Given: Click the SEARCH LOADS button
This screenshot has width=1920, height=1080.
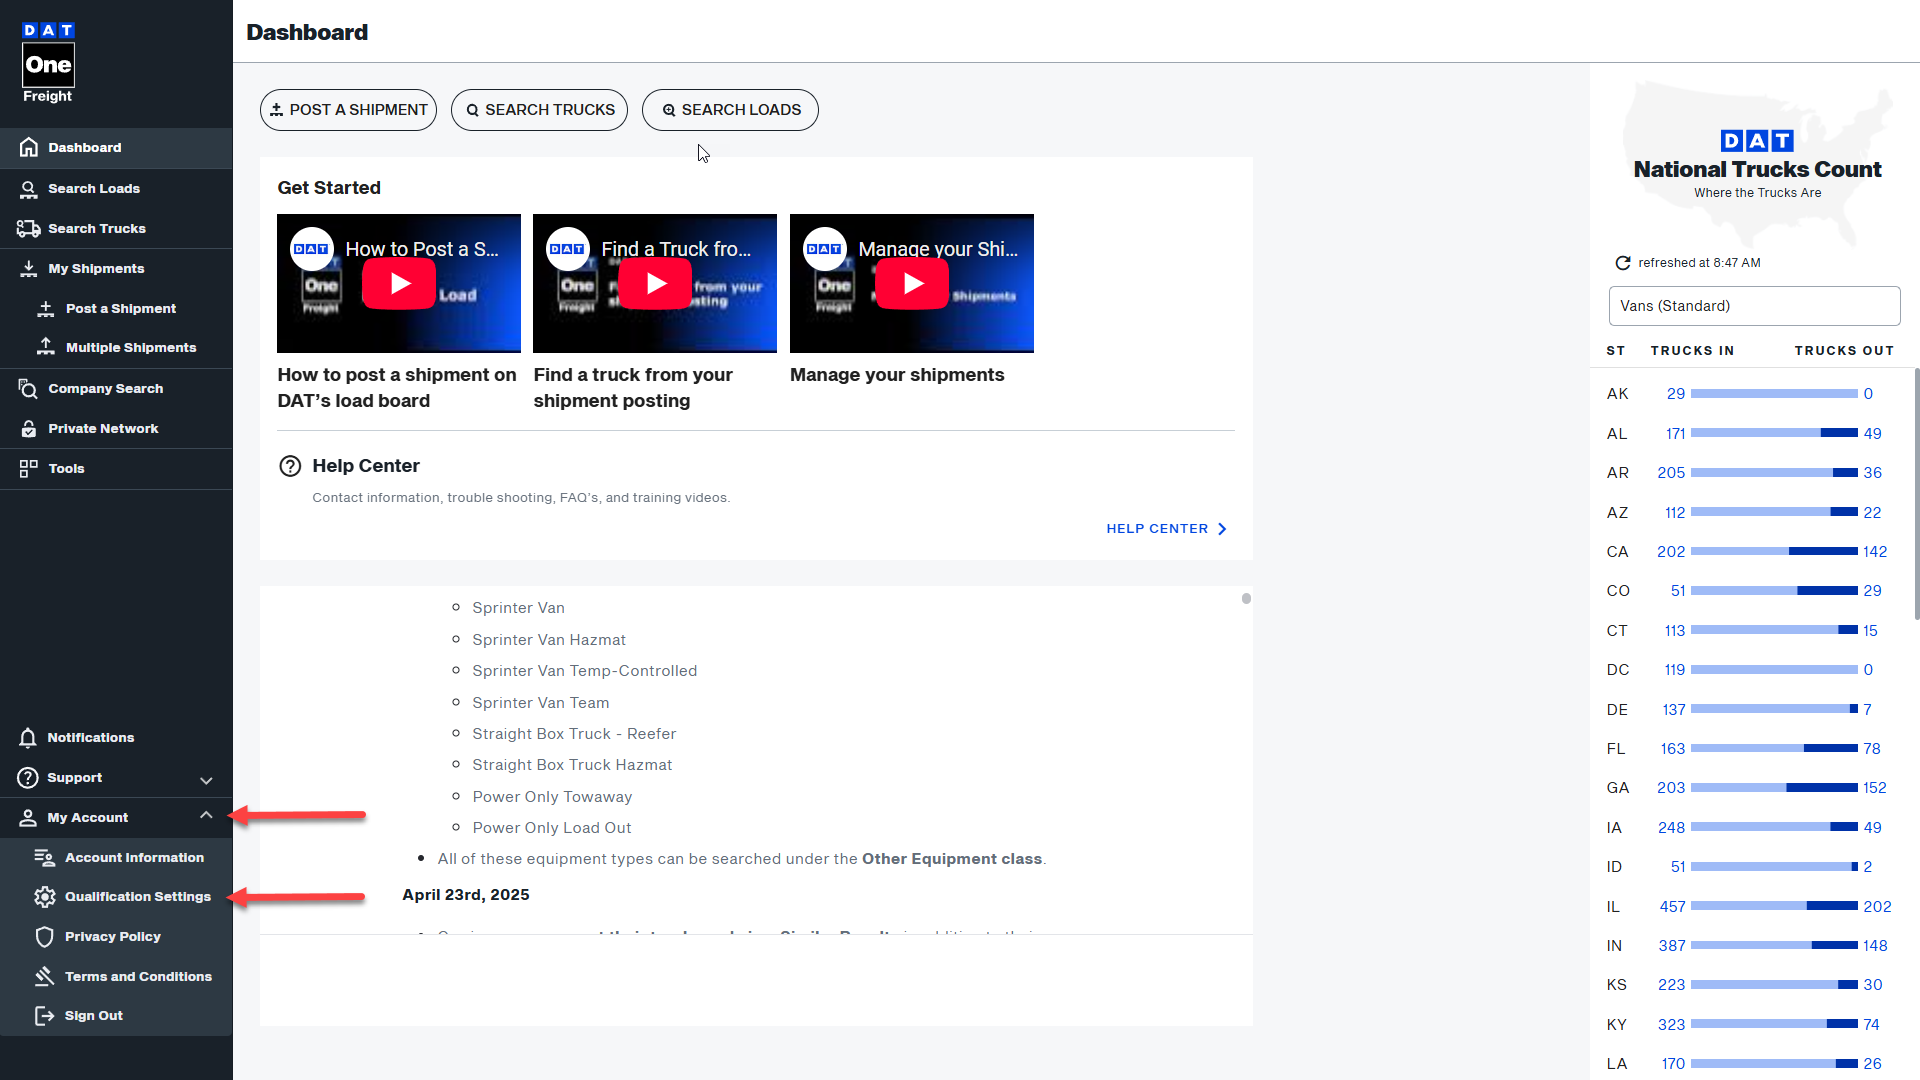Looking at the screenshot, I should click(x=730, y=110).
